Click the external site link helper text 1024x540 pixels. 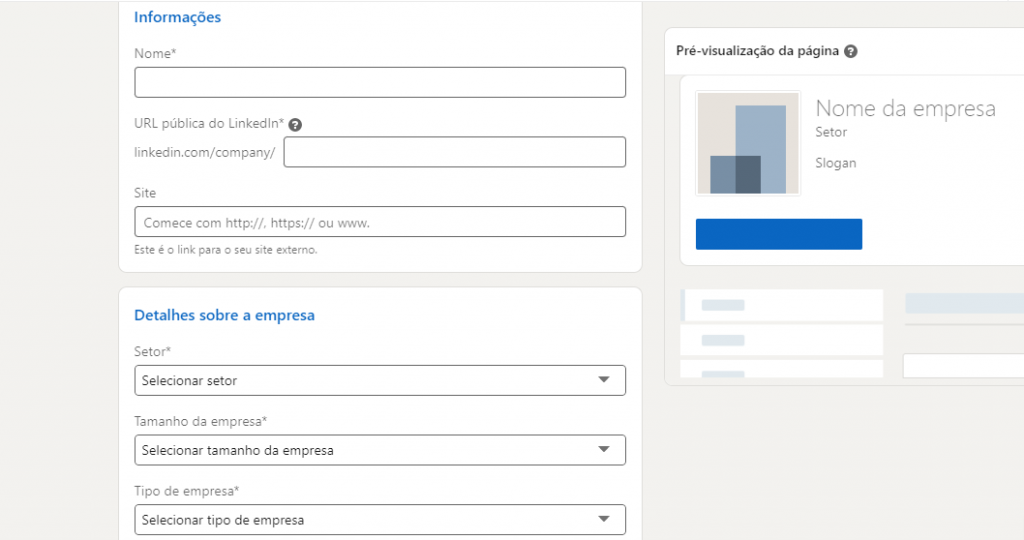[x=226, y=250]
